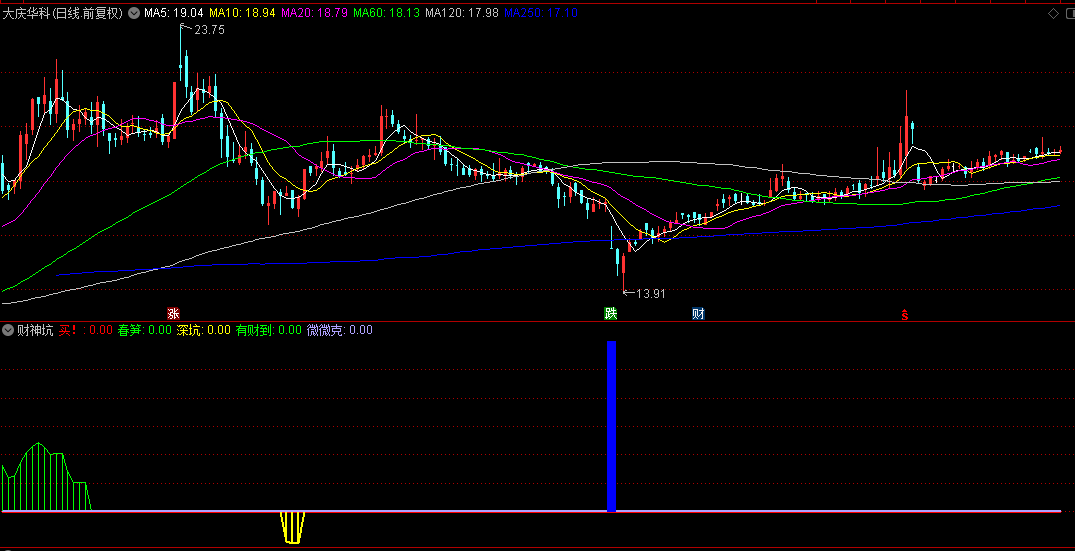Image resolution: width=1075 pixels, height=551 pixels.
Task: Click the MA5: 19.04 indicator label
Action: point(173,12)
